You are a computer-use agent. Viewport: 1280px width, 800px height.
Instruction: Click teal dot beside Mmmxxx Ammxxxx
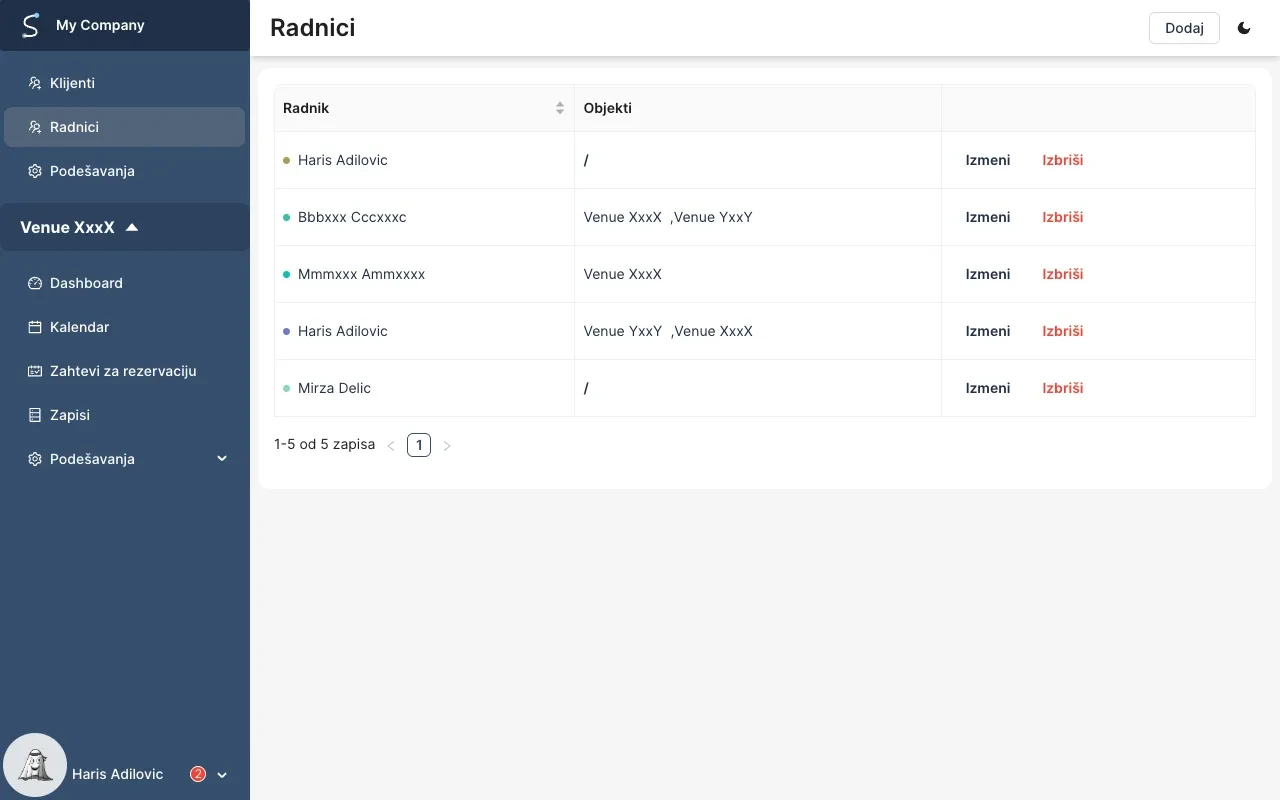tap(287, 274)
